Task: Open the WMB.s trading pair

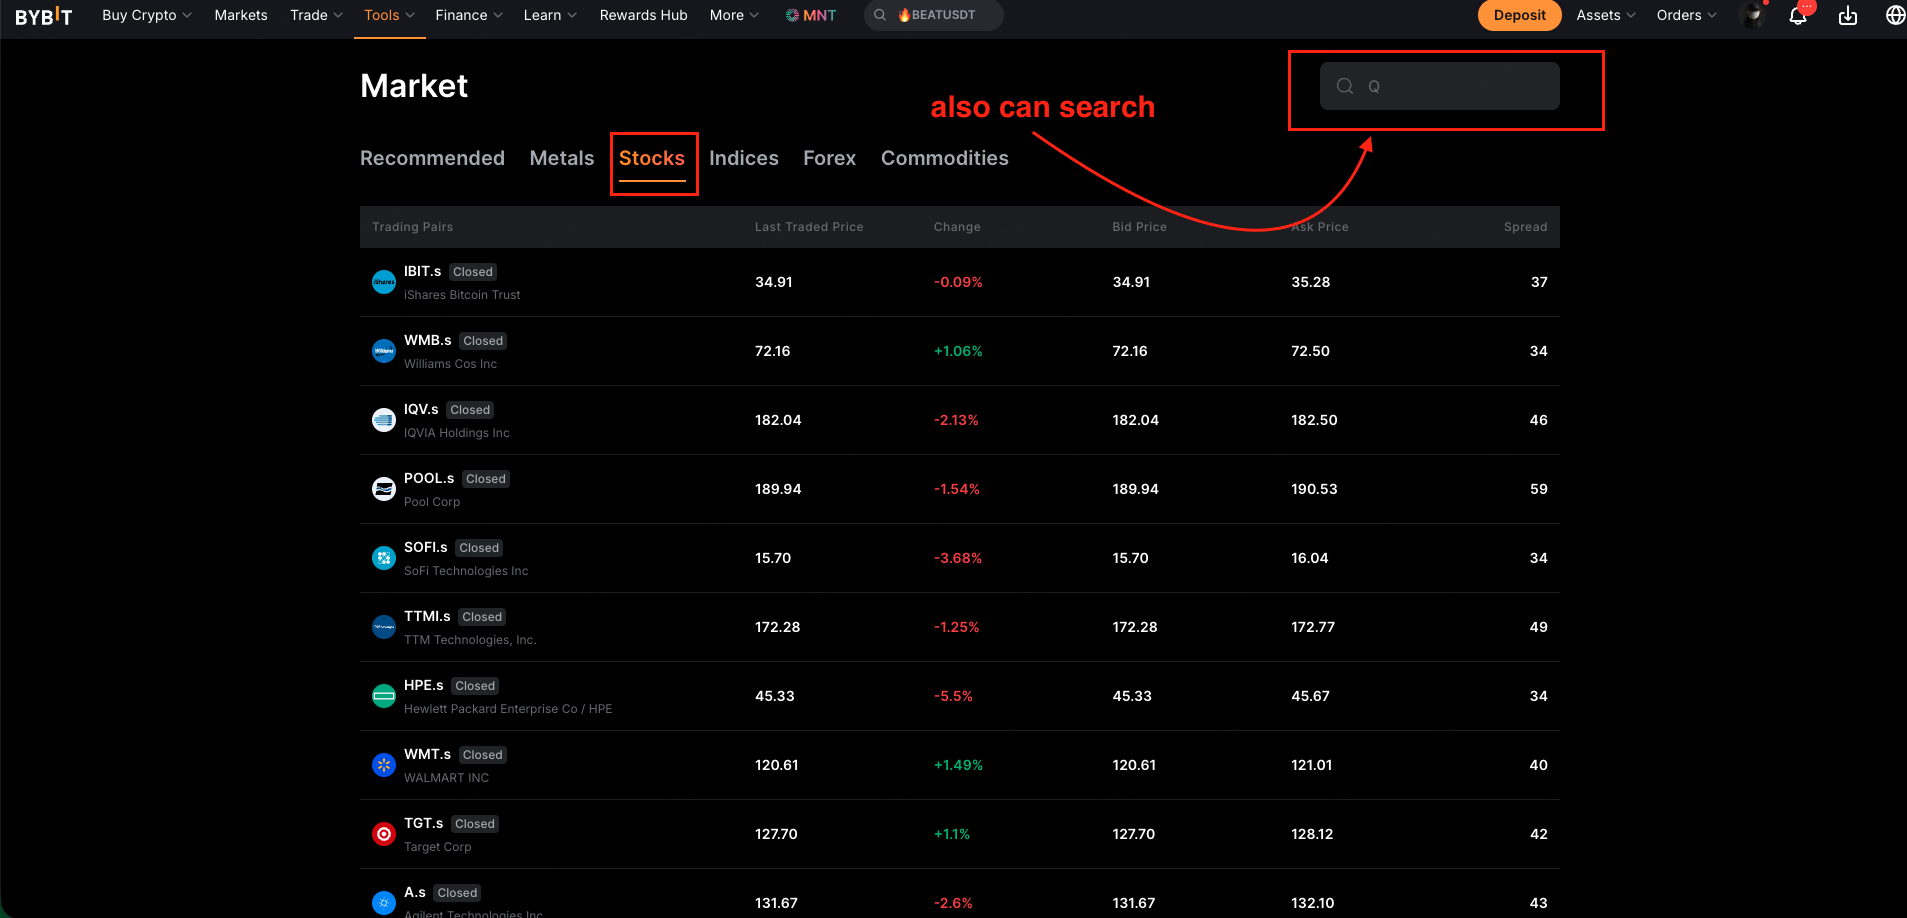Action: [960, 351]
